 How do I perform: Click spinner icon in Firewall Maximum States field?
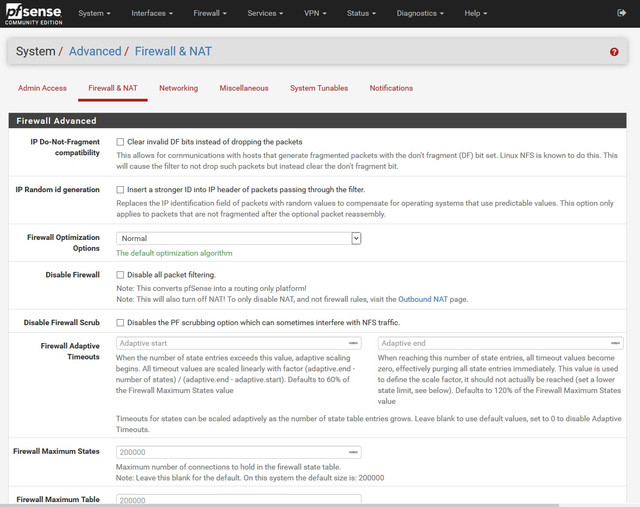353,452
